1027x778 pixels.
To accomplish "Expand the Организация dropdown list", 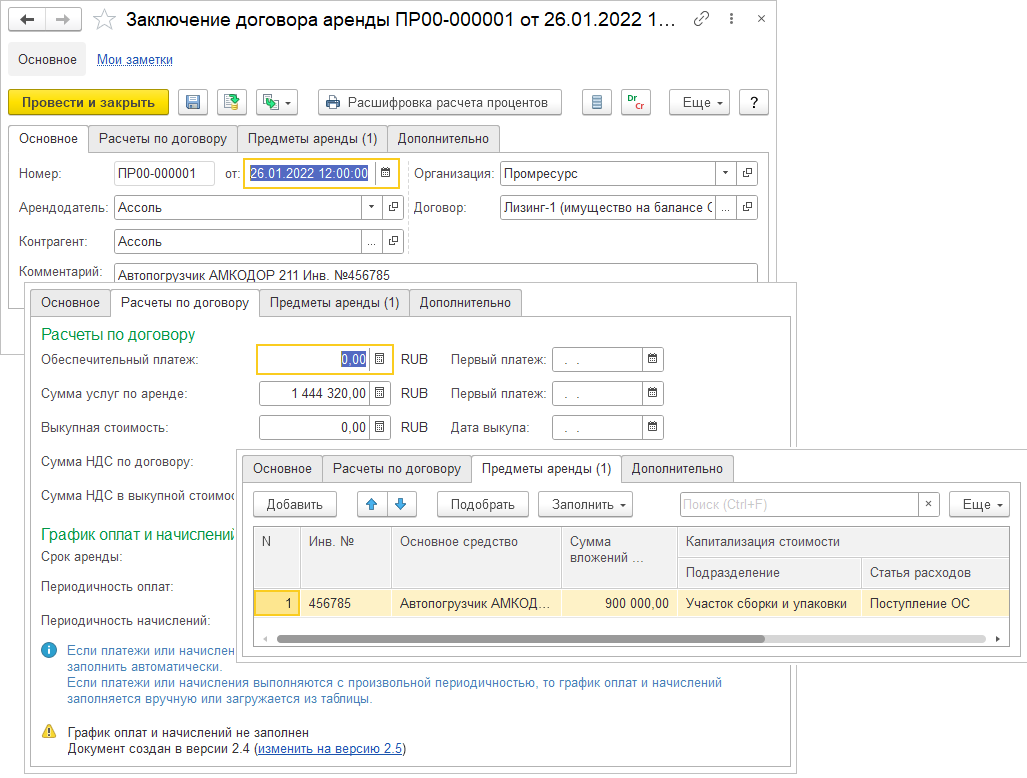I will [725, 174].
